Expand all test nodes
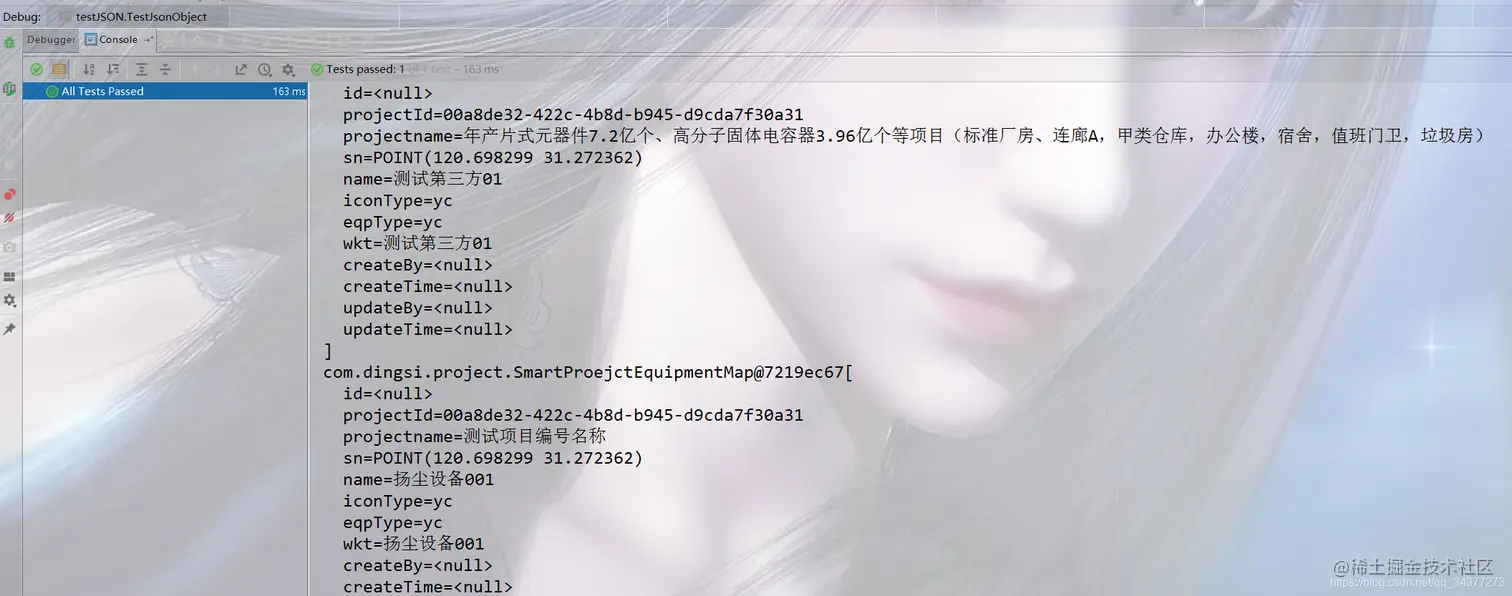 click(x=141, y=69)
